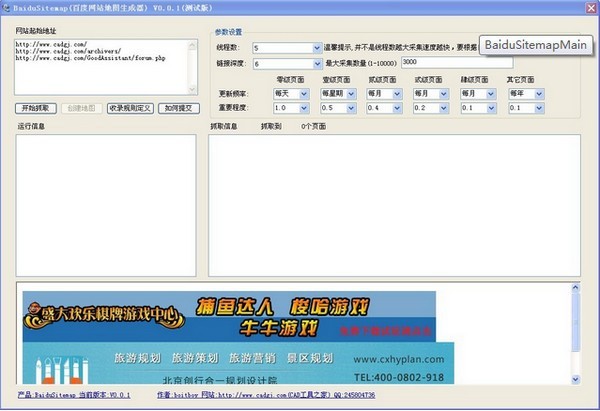Open the 产品:BaiduSitemap 当前版本 link
600x411 pixels.
[x=74, y=395]
